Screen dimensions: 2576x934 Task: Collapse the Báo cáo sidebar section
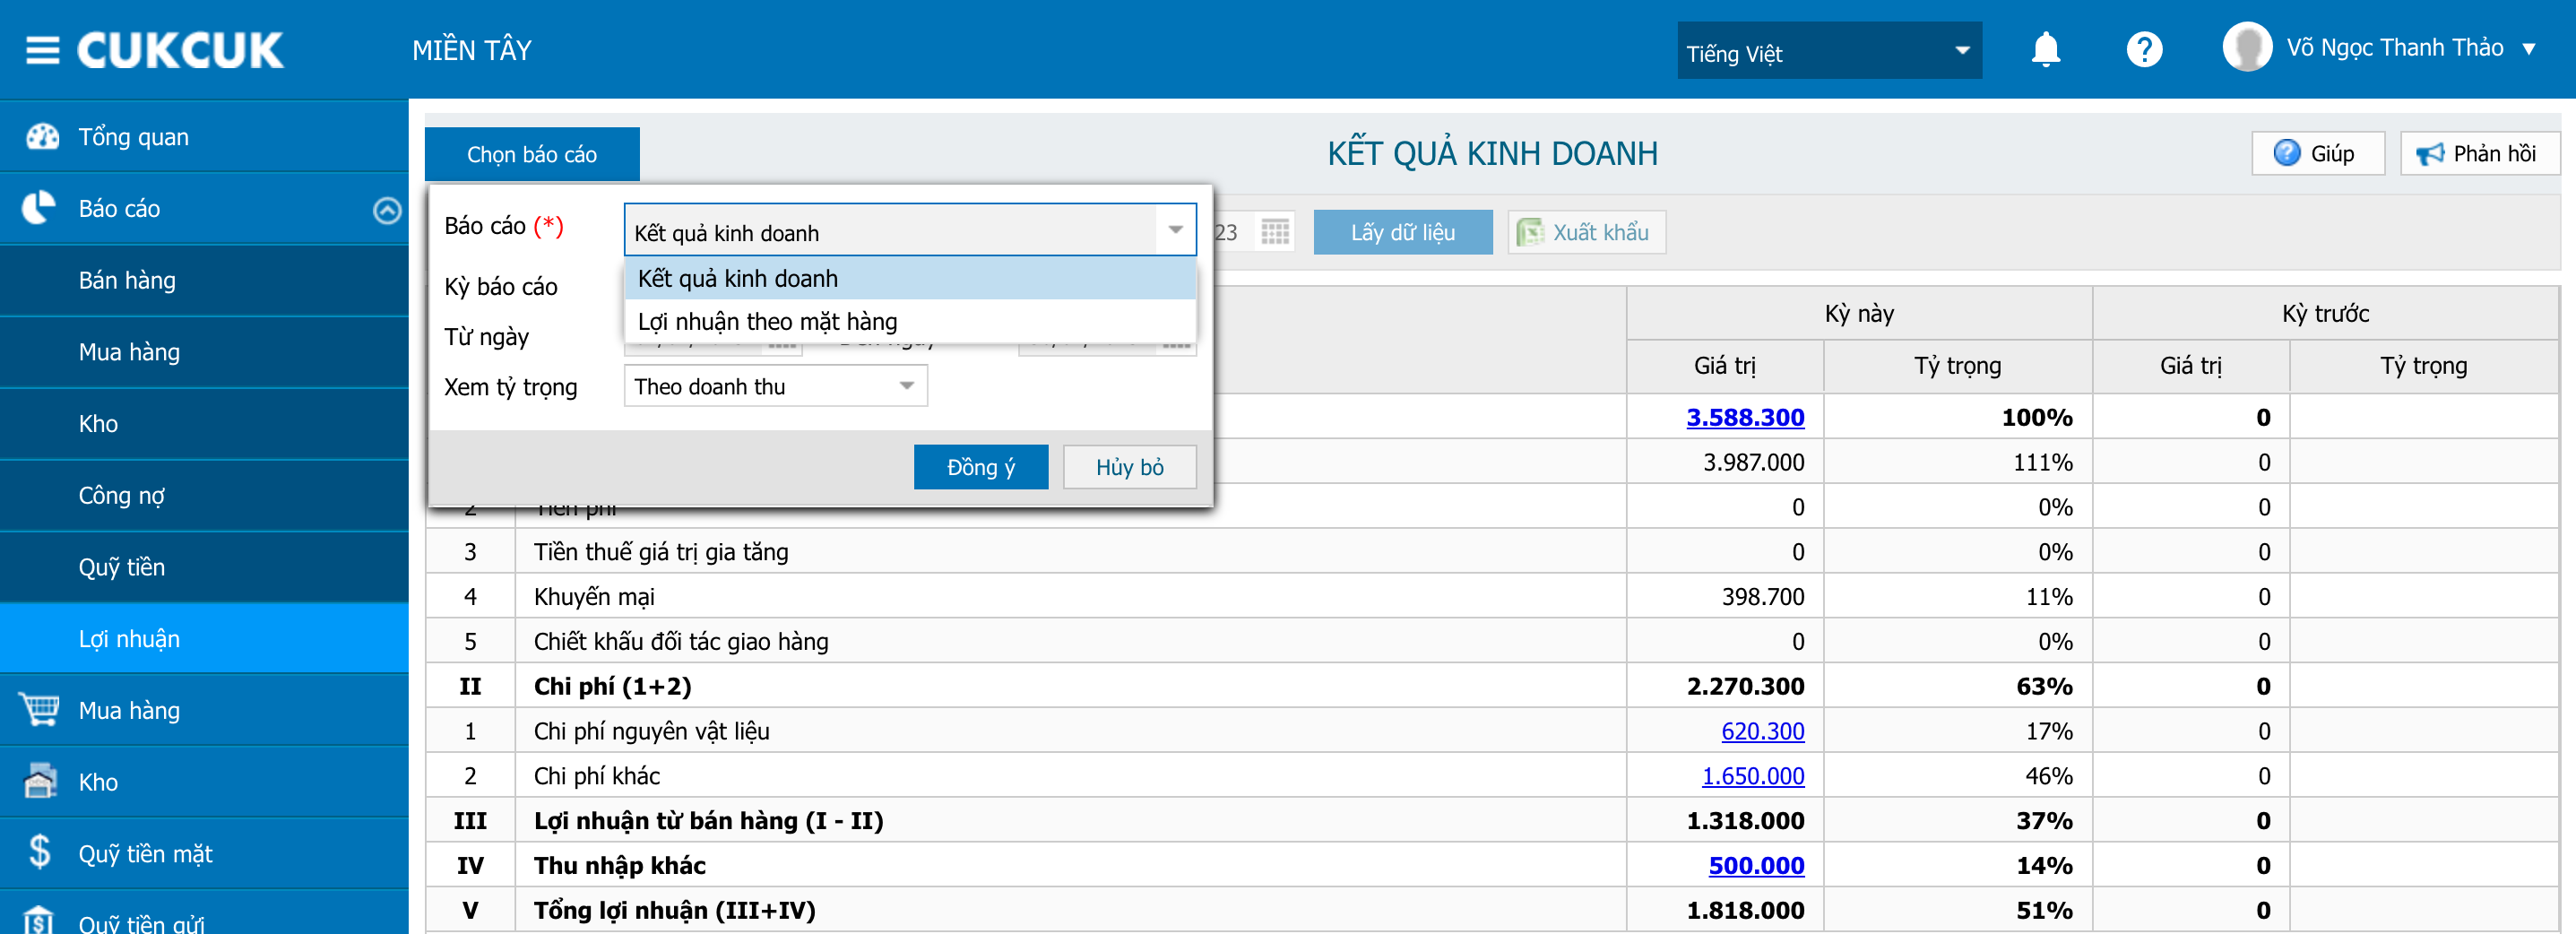(387, 209)
